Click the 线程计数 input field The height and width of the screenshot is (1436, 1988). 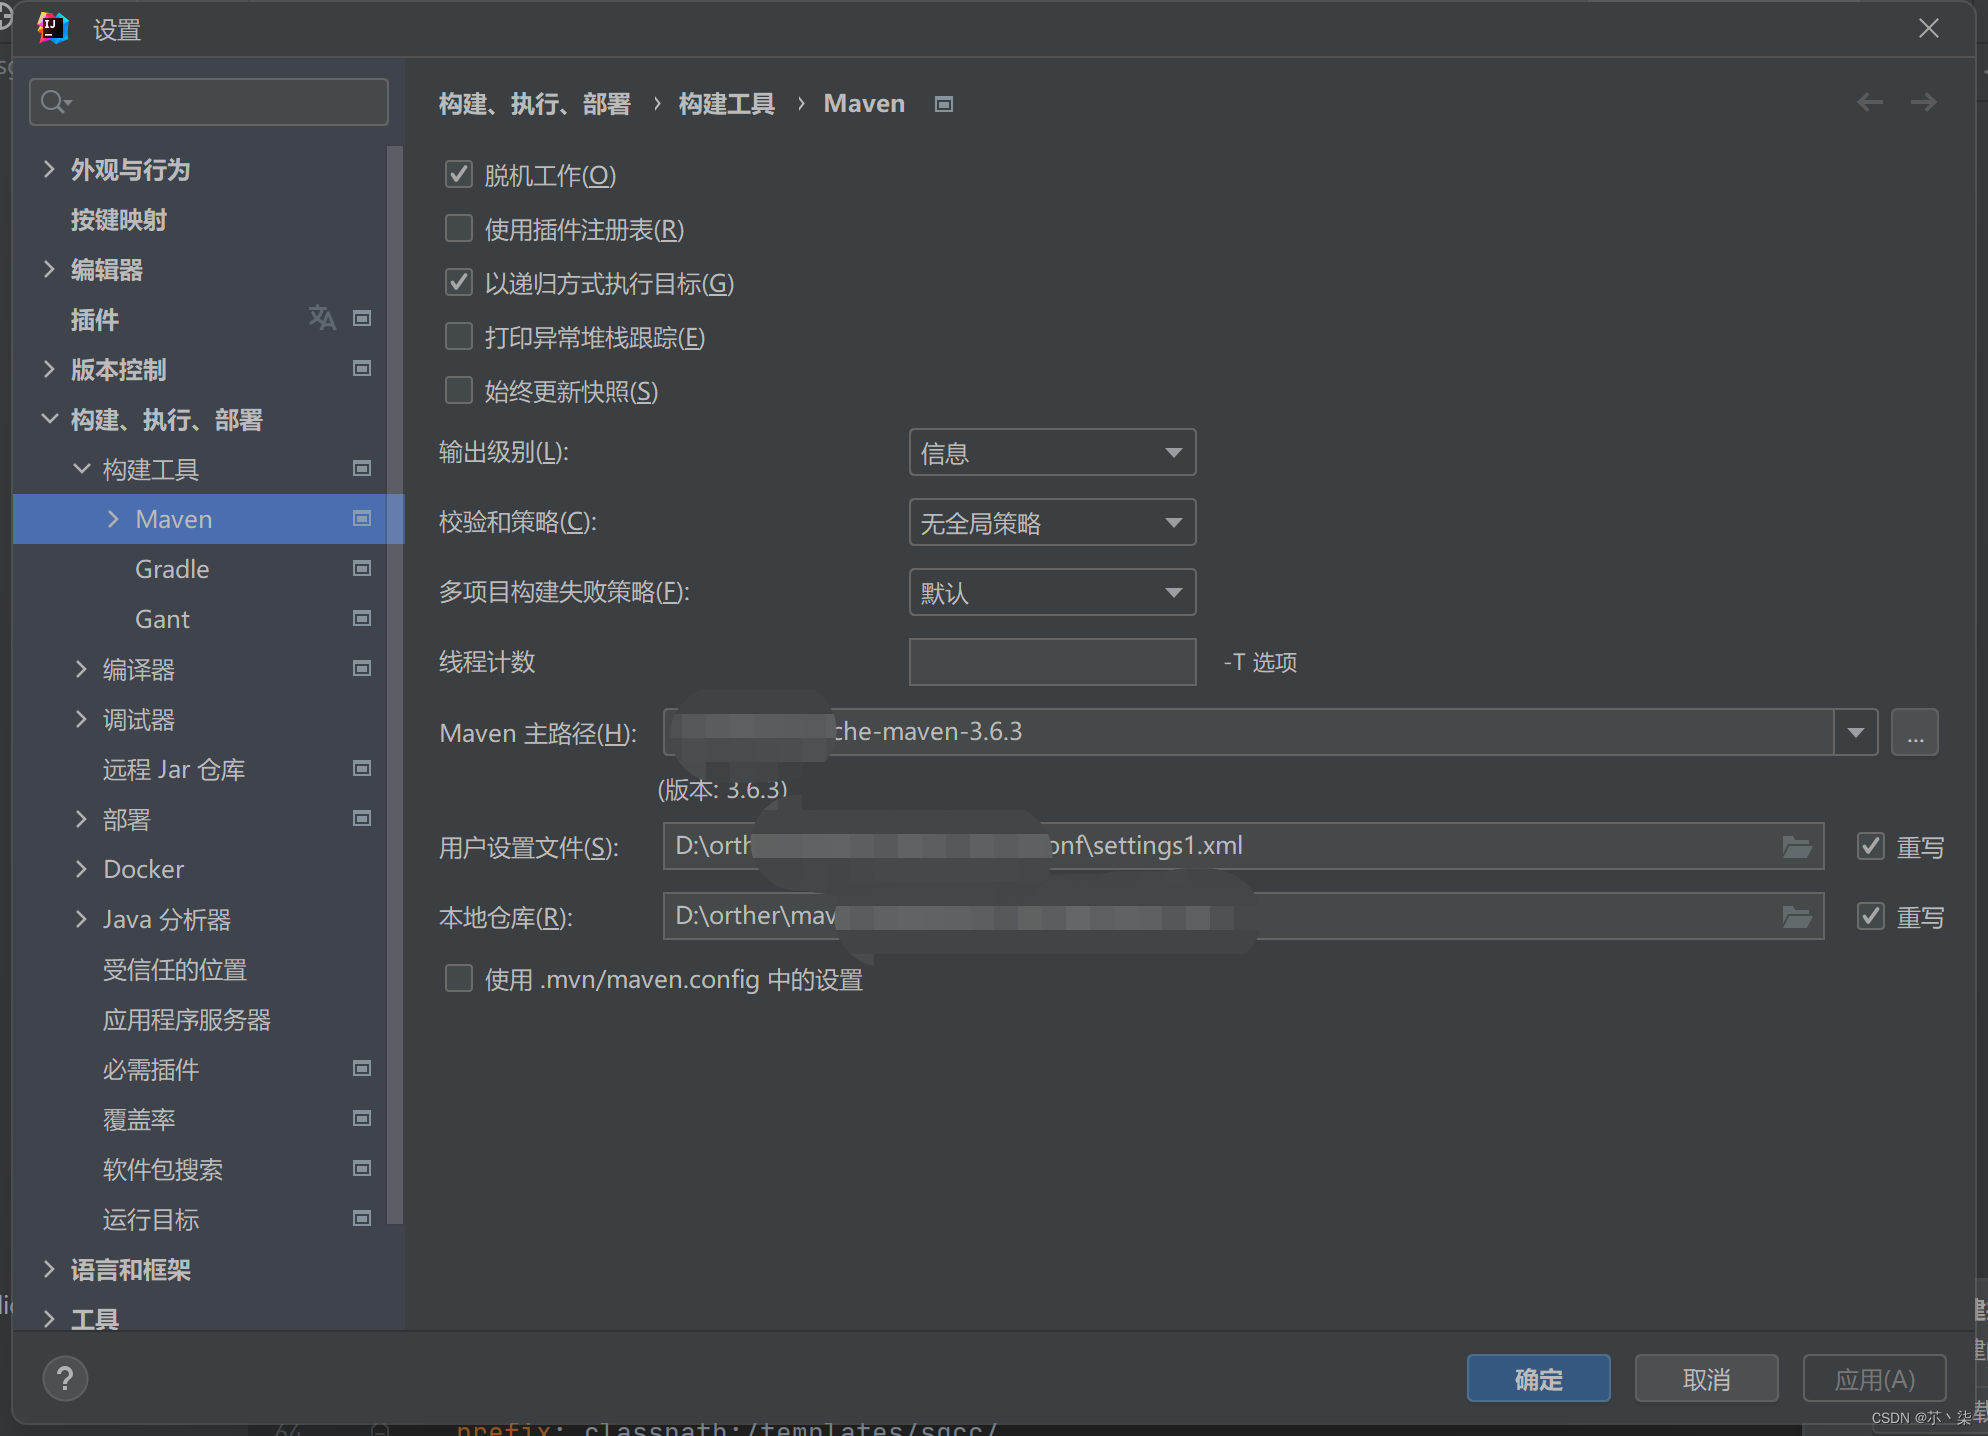(x=1052, y=662)
